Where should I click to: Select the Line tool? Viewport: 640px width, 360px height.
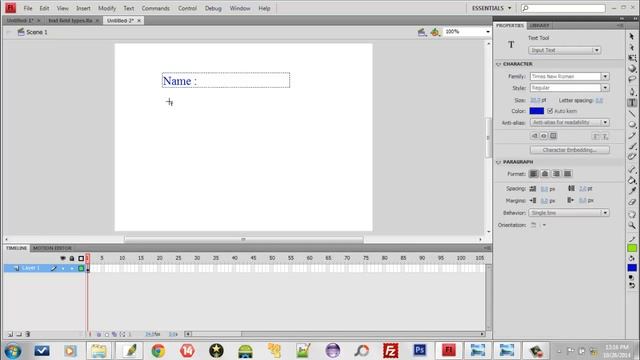coord(632,113)
